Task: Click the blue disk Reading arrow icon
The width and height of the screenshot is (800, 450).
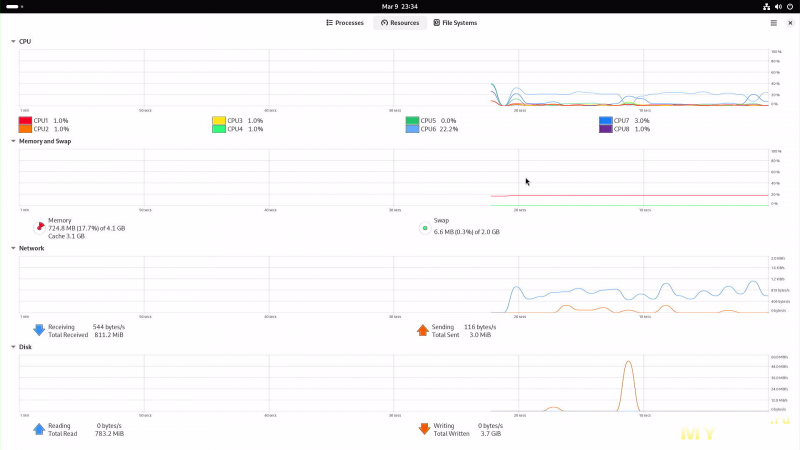Action: coord(39,429)
